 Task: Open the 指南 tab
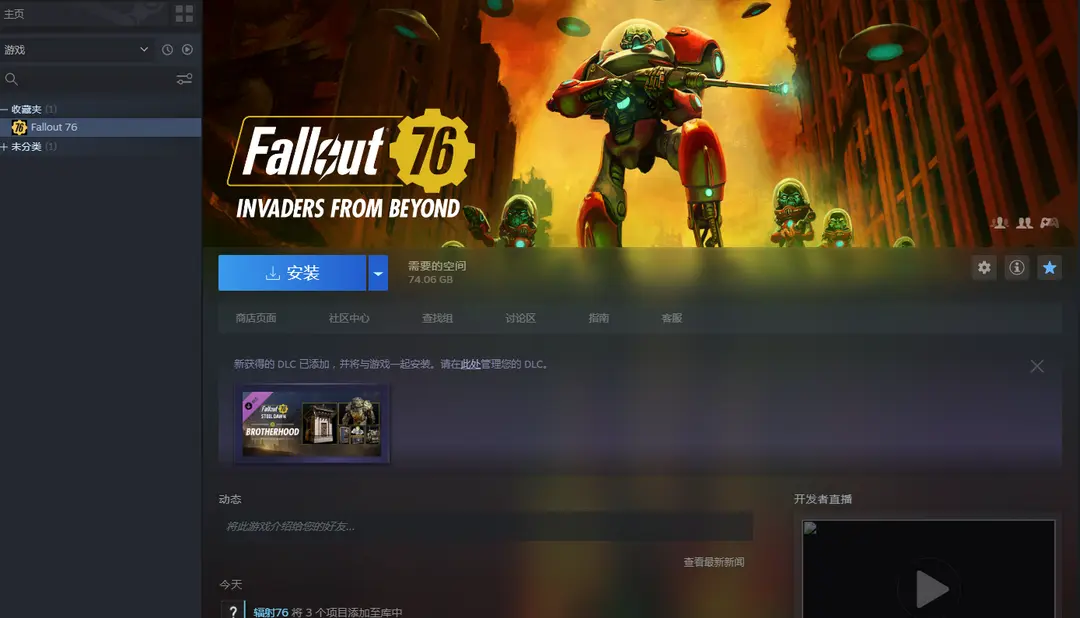[599, 318]
